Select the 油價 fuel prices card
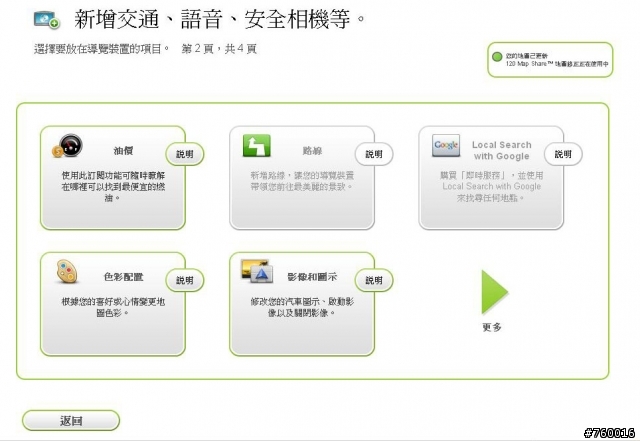Screen dimensions: 640x441 click(x=113, y=178)
